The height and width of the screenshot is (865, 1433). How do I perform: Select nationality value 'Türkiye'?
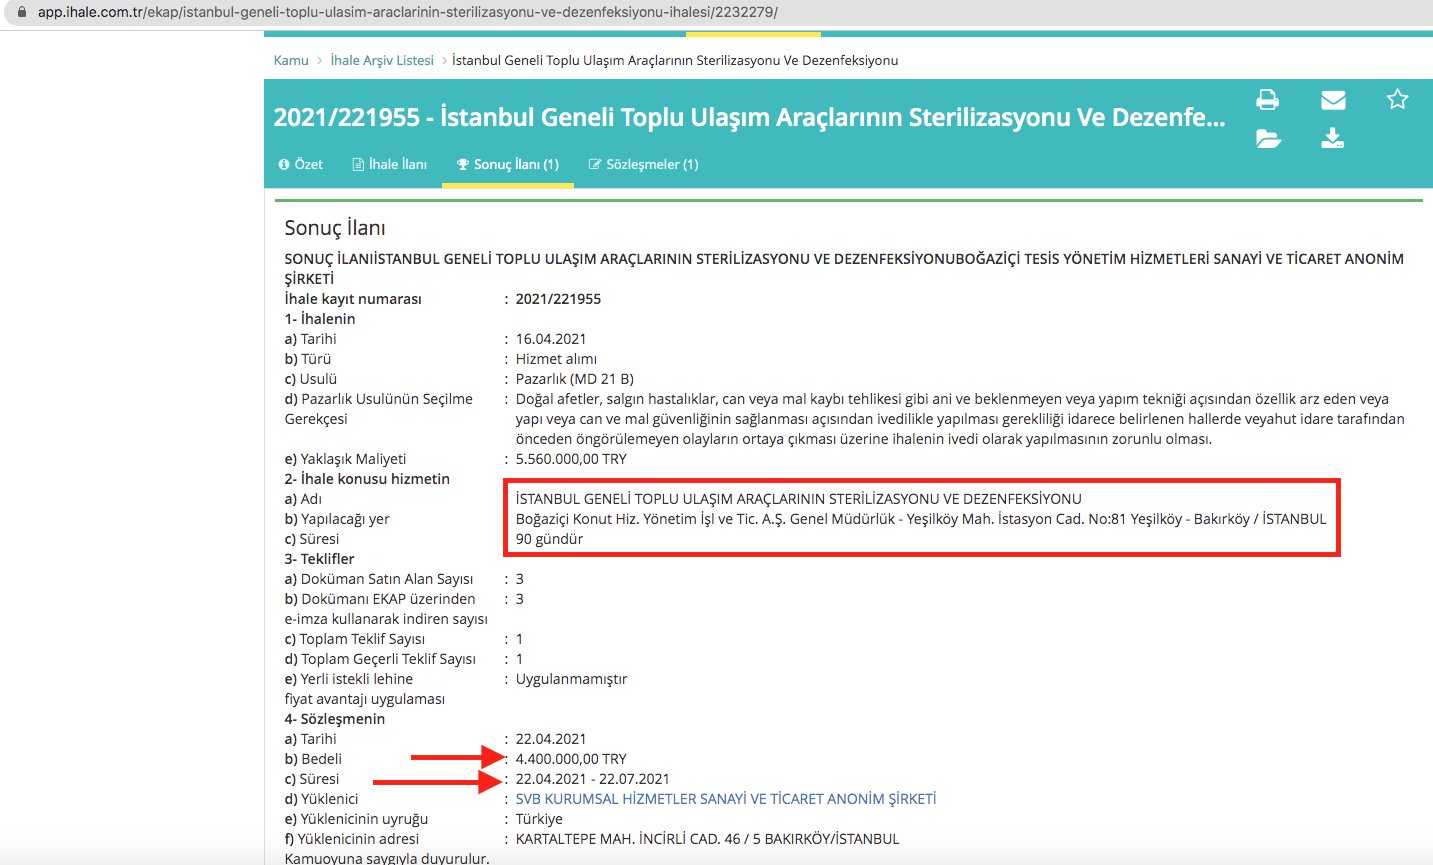pyautogui.click(x=539, y=819)
